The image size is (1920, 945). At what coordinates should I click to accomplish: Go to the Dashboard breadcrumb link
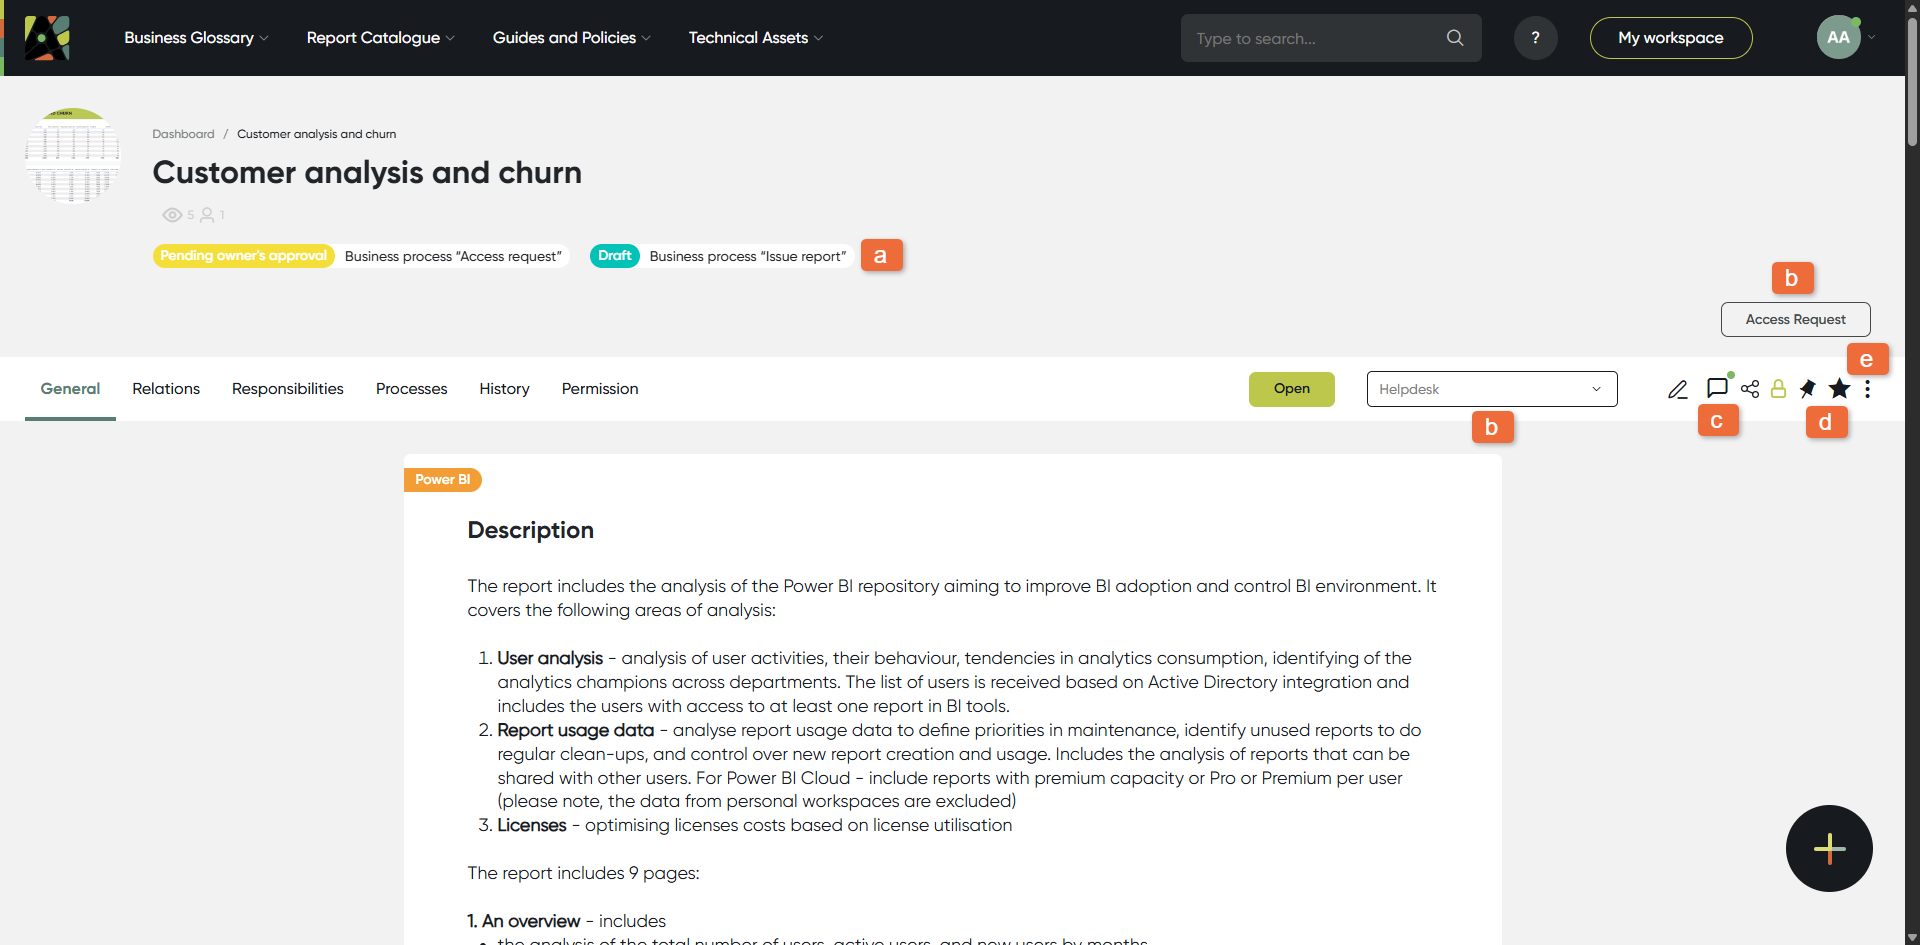tap(183, 134)
